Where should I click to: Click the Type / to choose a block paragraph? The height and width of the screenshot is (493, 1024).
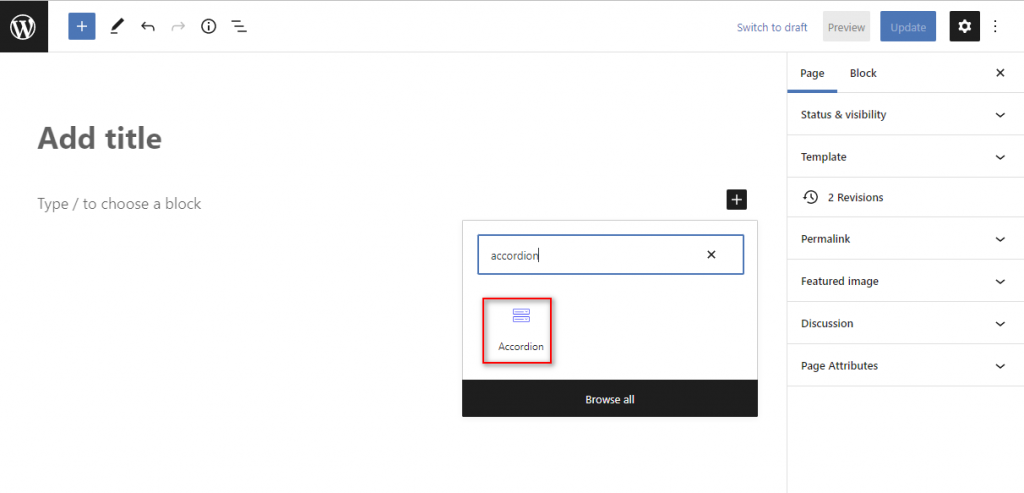(120, 204)
